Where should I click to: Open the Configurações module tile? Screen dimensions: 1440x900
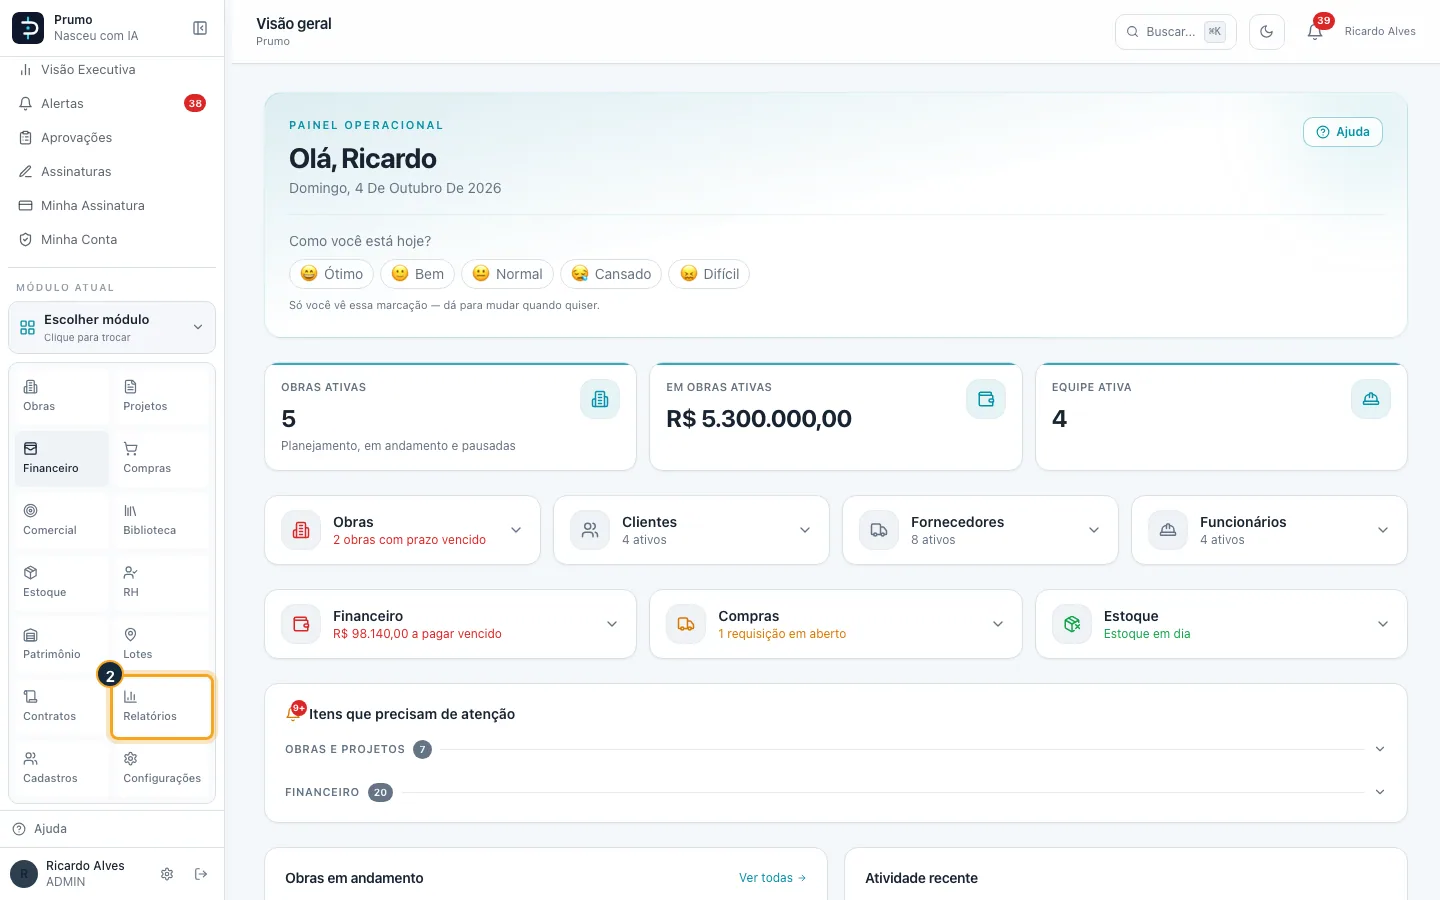pos(161,768)
